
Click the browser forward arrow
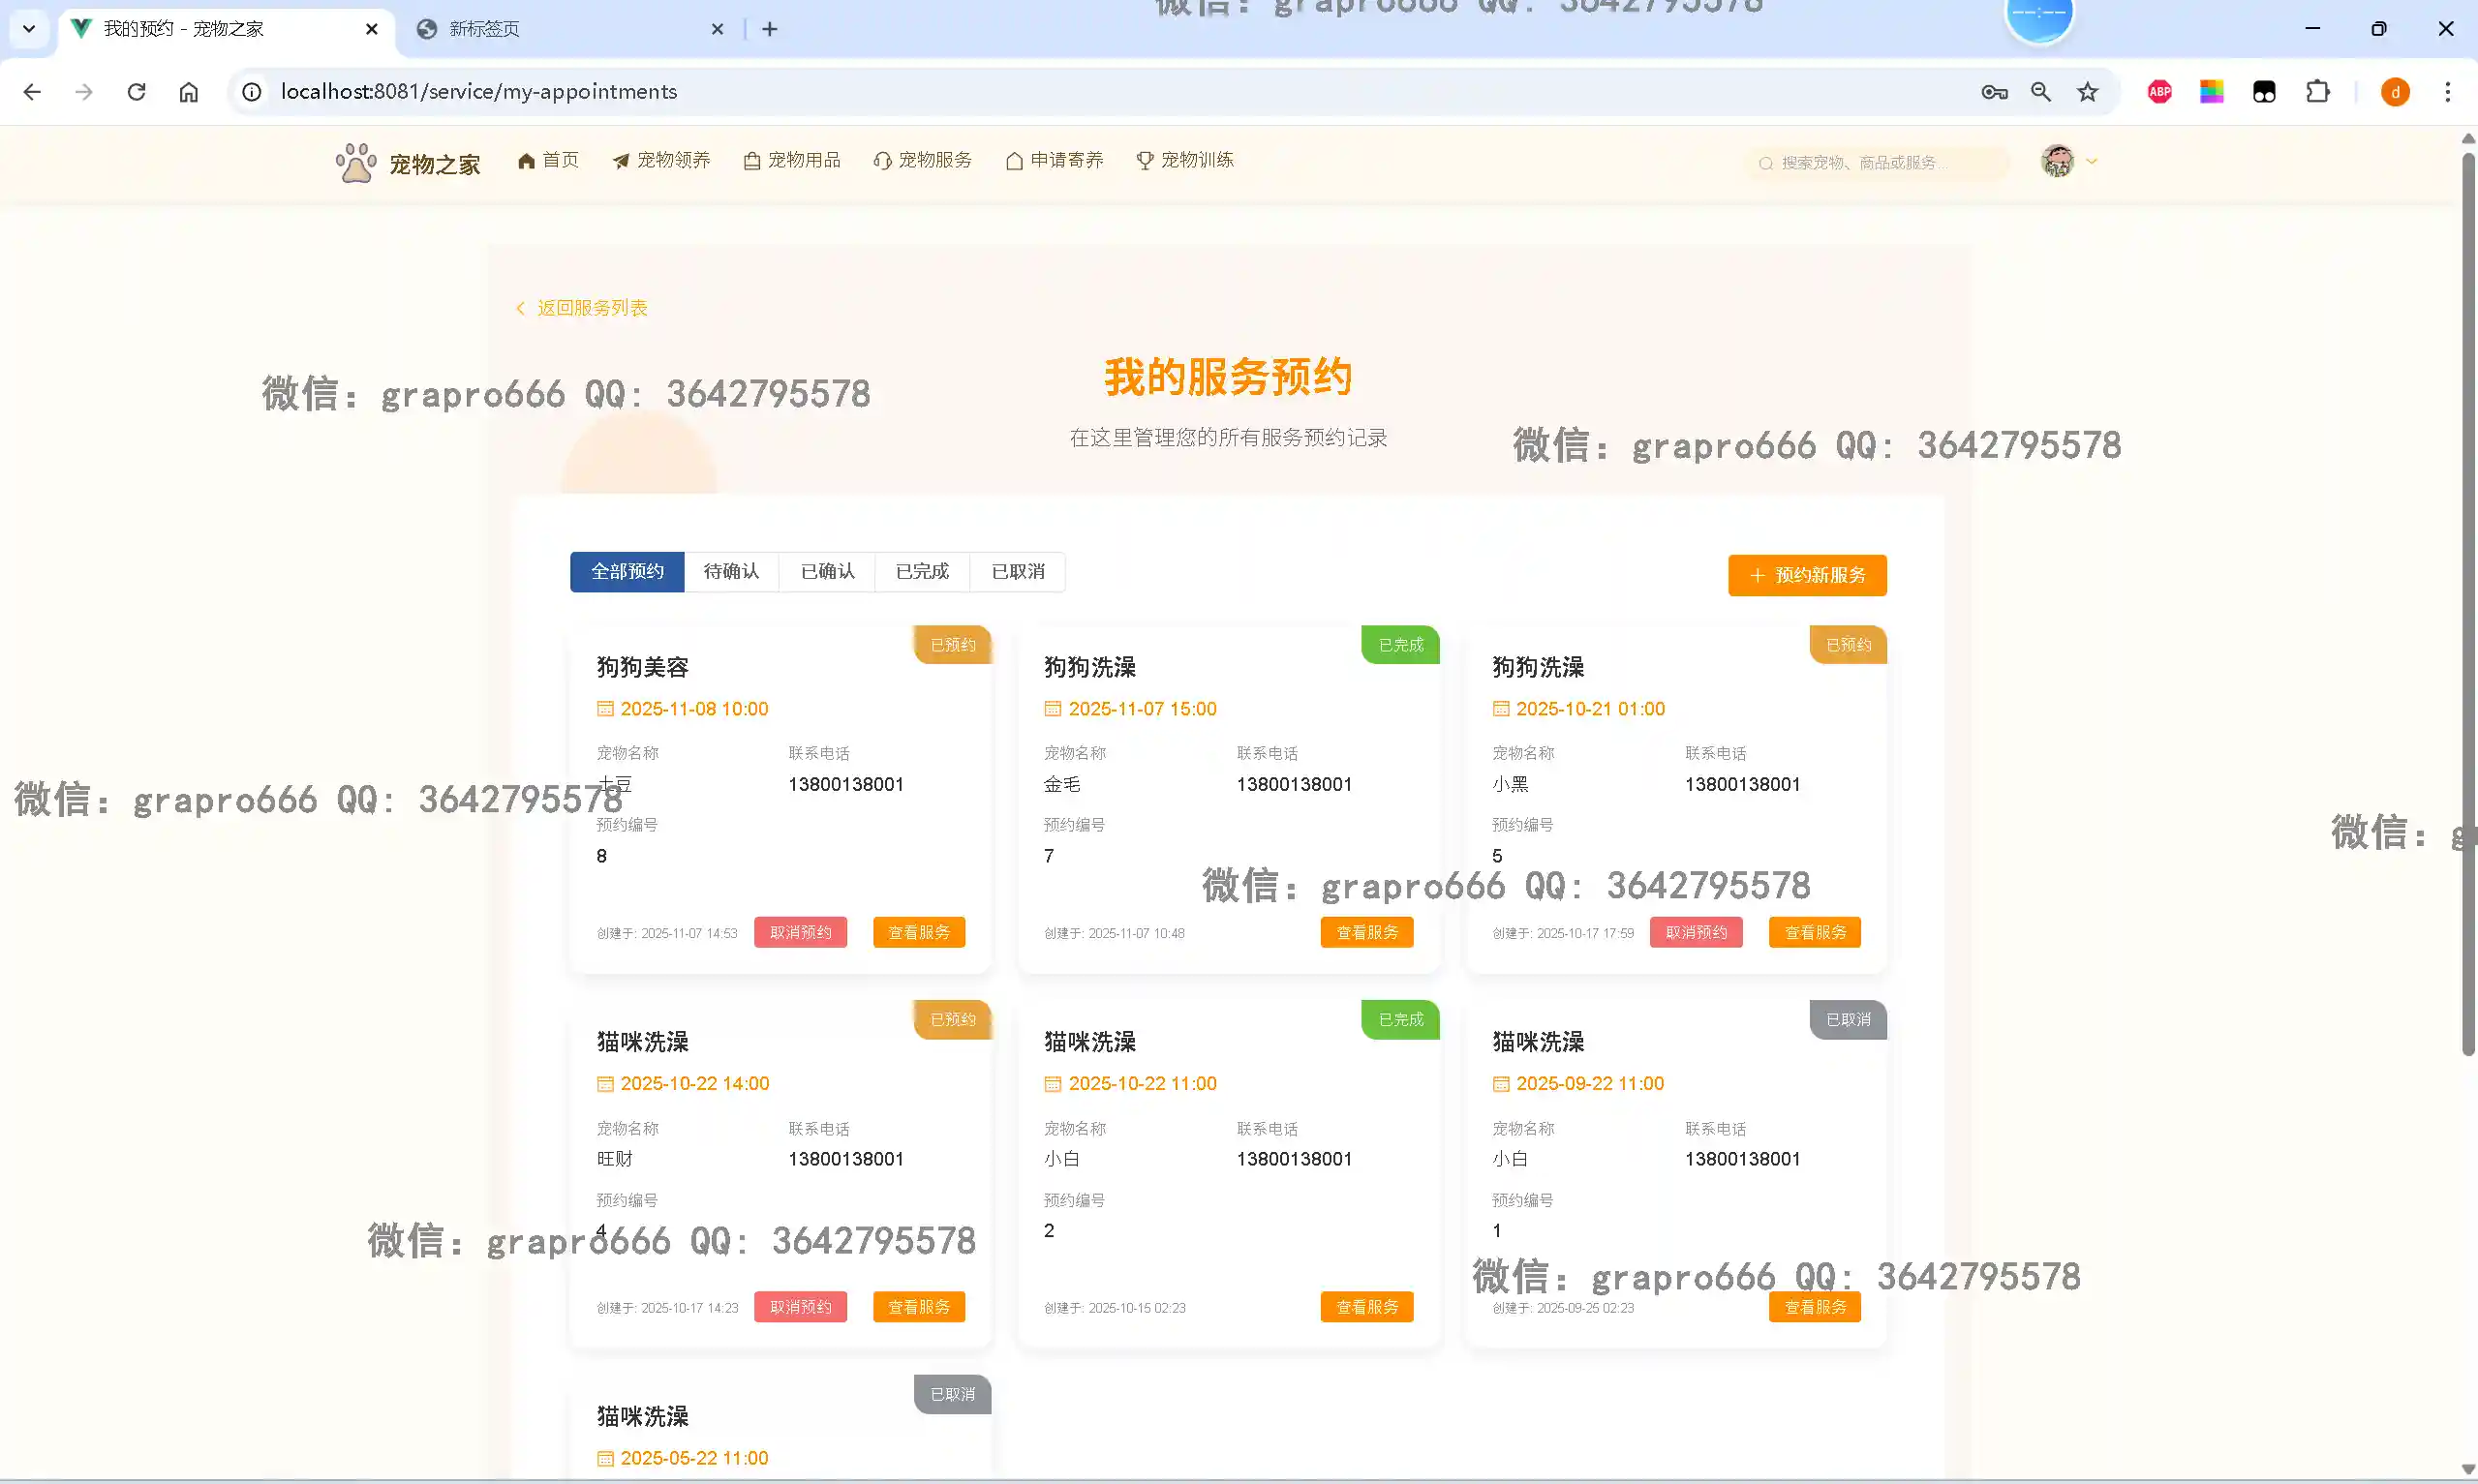(x=84, y=92)
